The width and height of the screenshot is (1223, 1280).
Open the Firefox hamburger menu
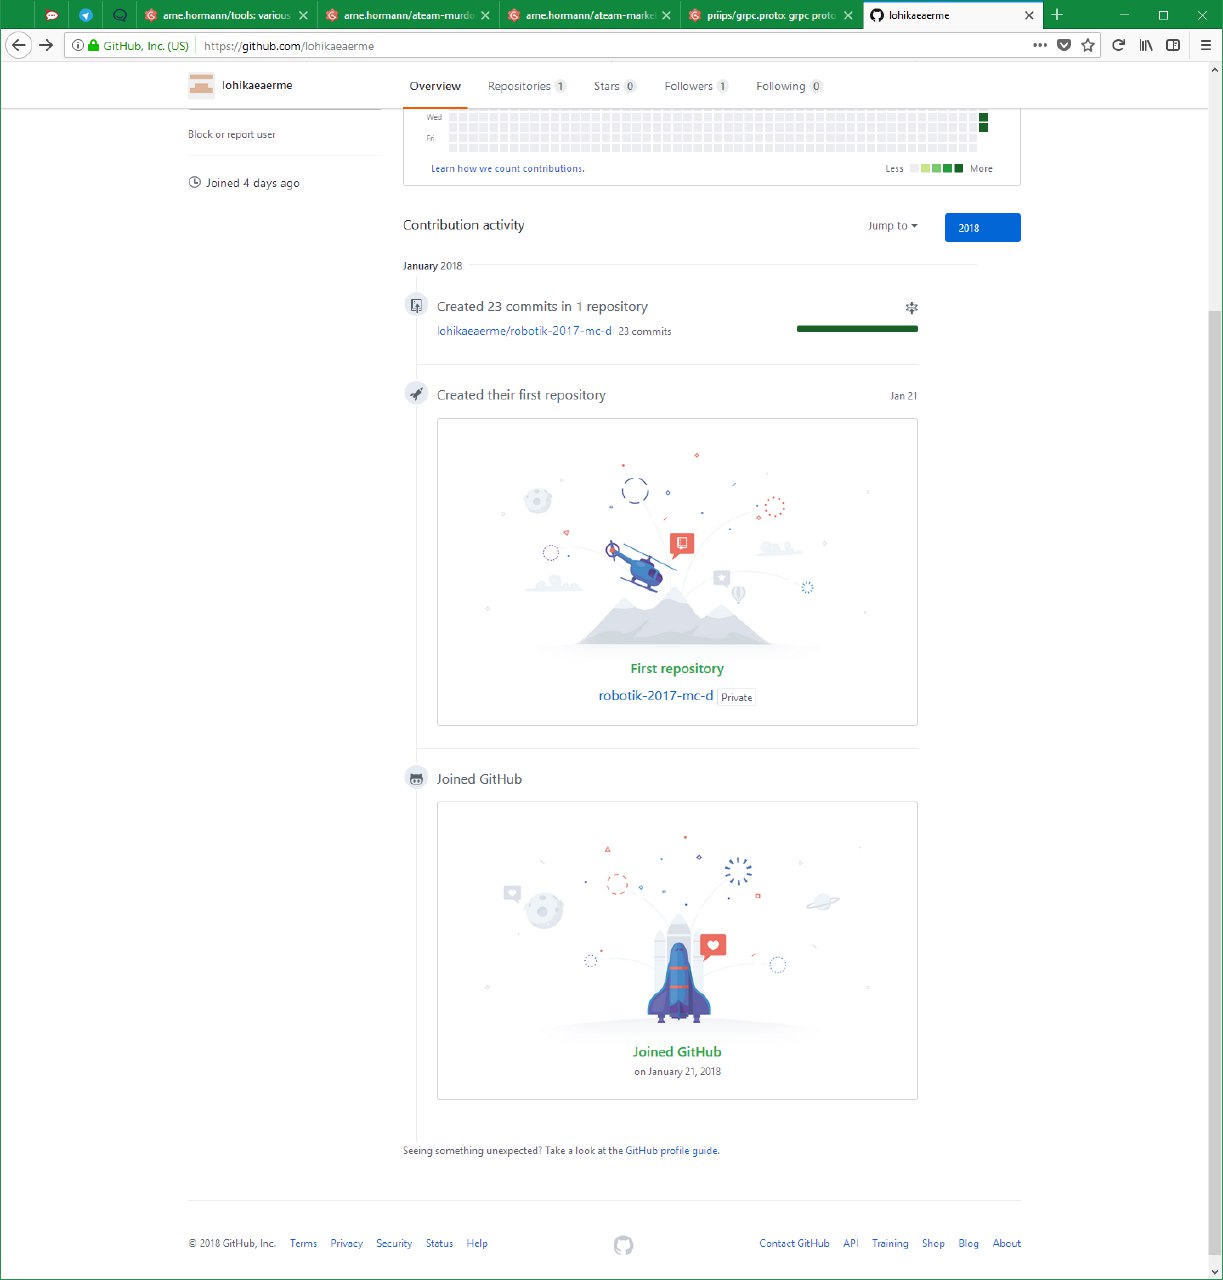coord(1206,45)
